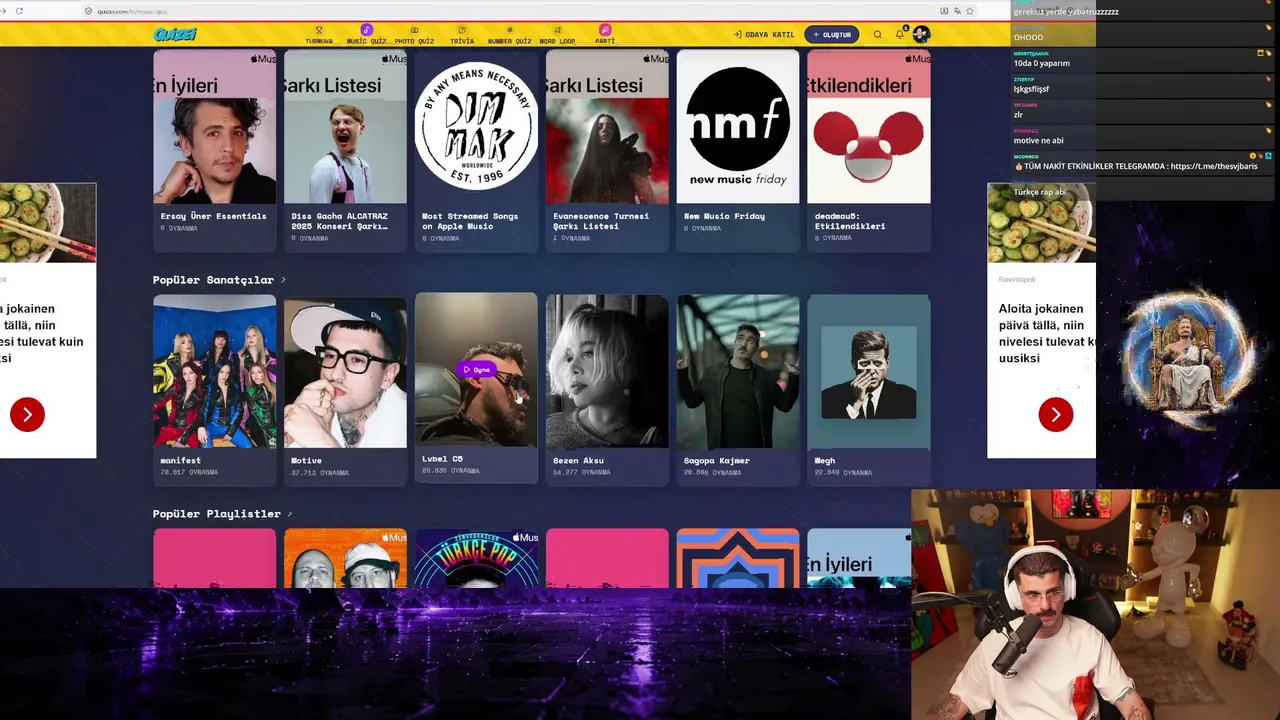
Task: Click the 'Diss Gacha ALCATRAZ 2025' title text
Action: tap(339, 221)
